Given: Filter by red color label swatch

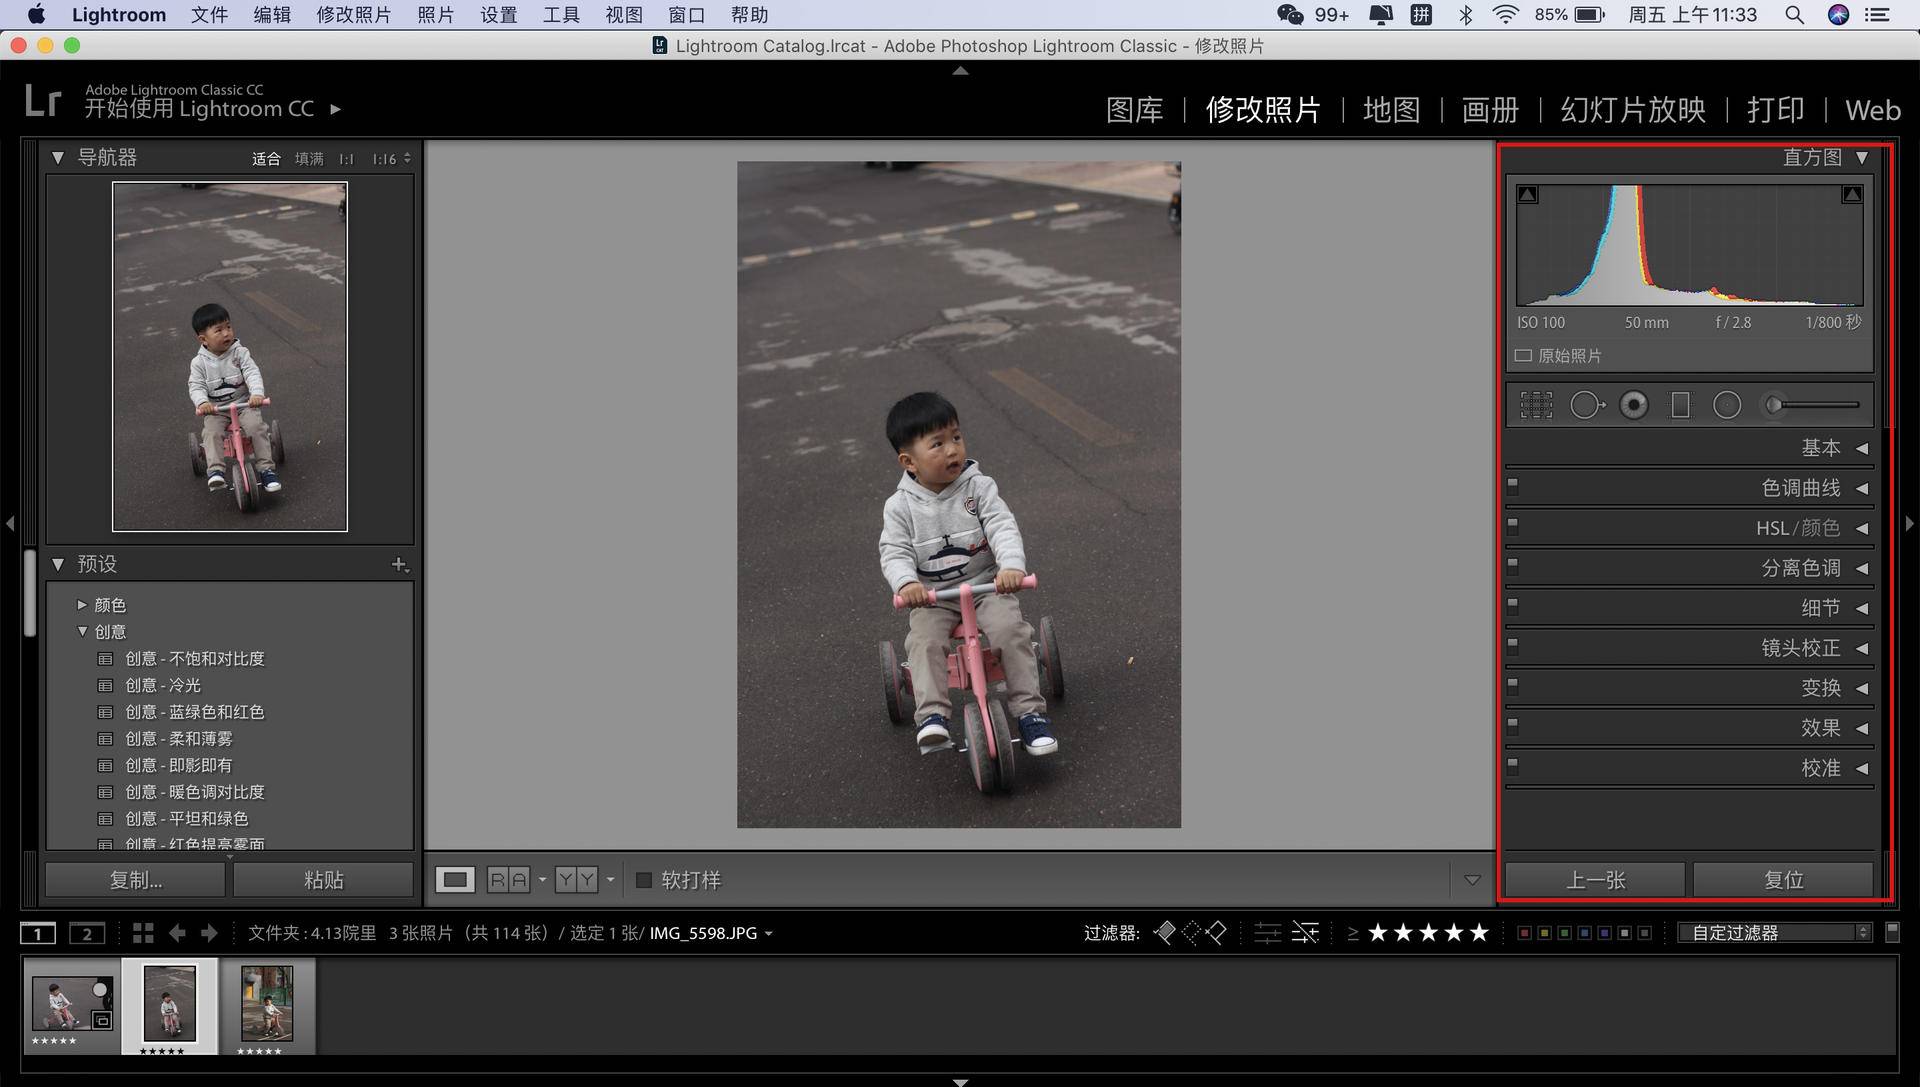Looking at the screenshot, I should point(1524,933).
